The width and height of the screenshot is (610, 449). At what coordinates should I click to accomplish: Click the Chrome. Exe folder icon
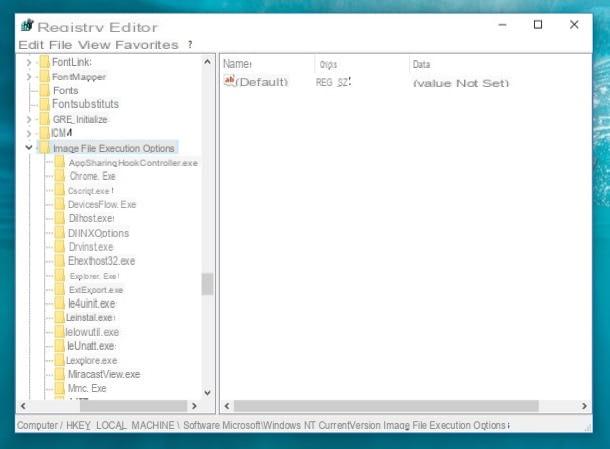[x=60, y=176]
